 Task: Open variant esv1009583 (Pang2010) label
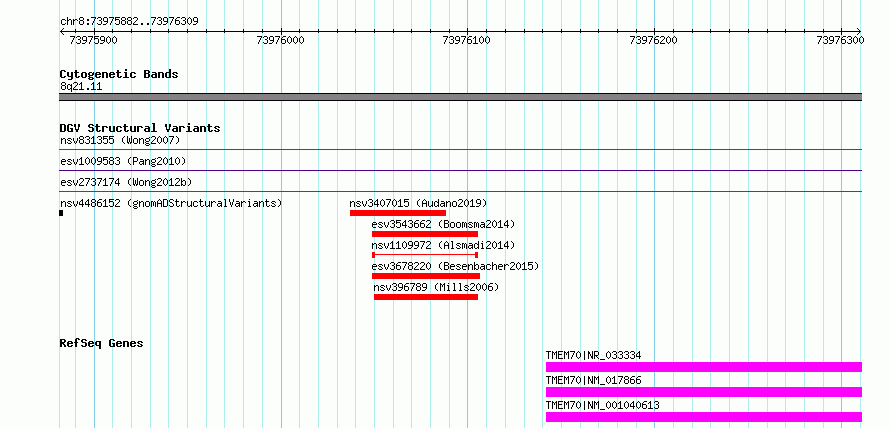pyautogui.click(x=123, y=161)
